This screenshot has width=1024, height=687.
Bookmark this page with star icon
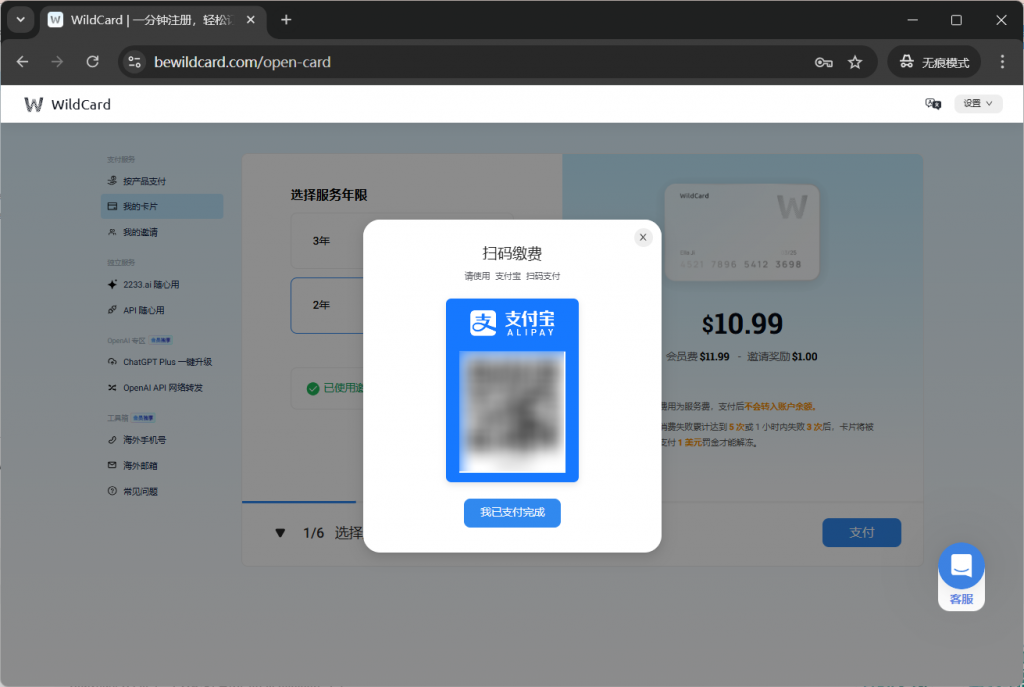tap(855, 63)
